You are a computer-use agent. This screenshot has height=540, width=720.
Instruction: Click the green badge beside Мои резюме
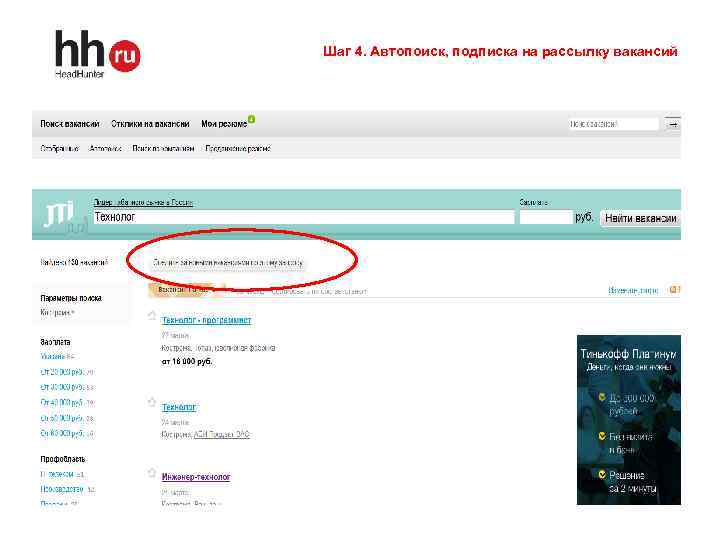252,120
